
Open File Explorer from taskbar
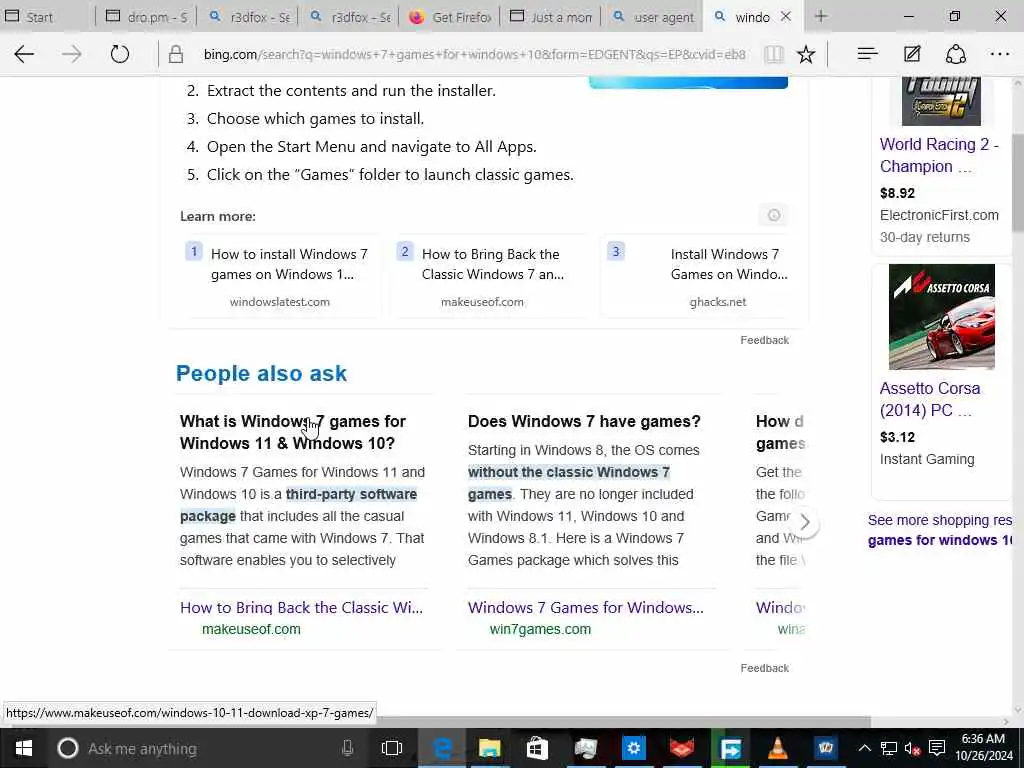(489, 748)
